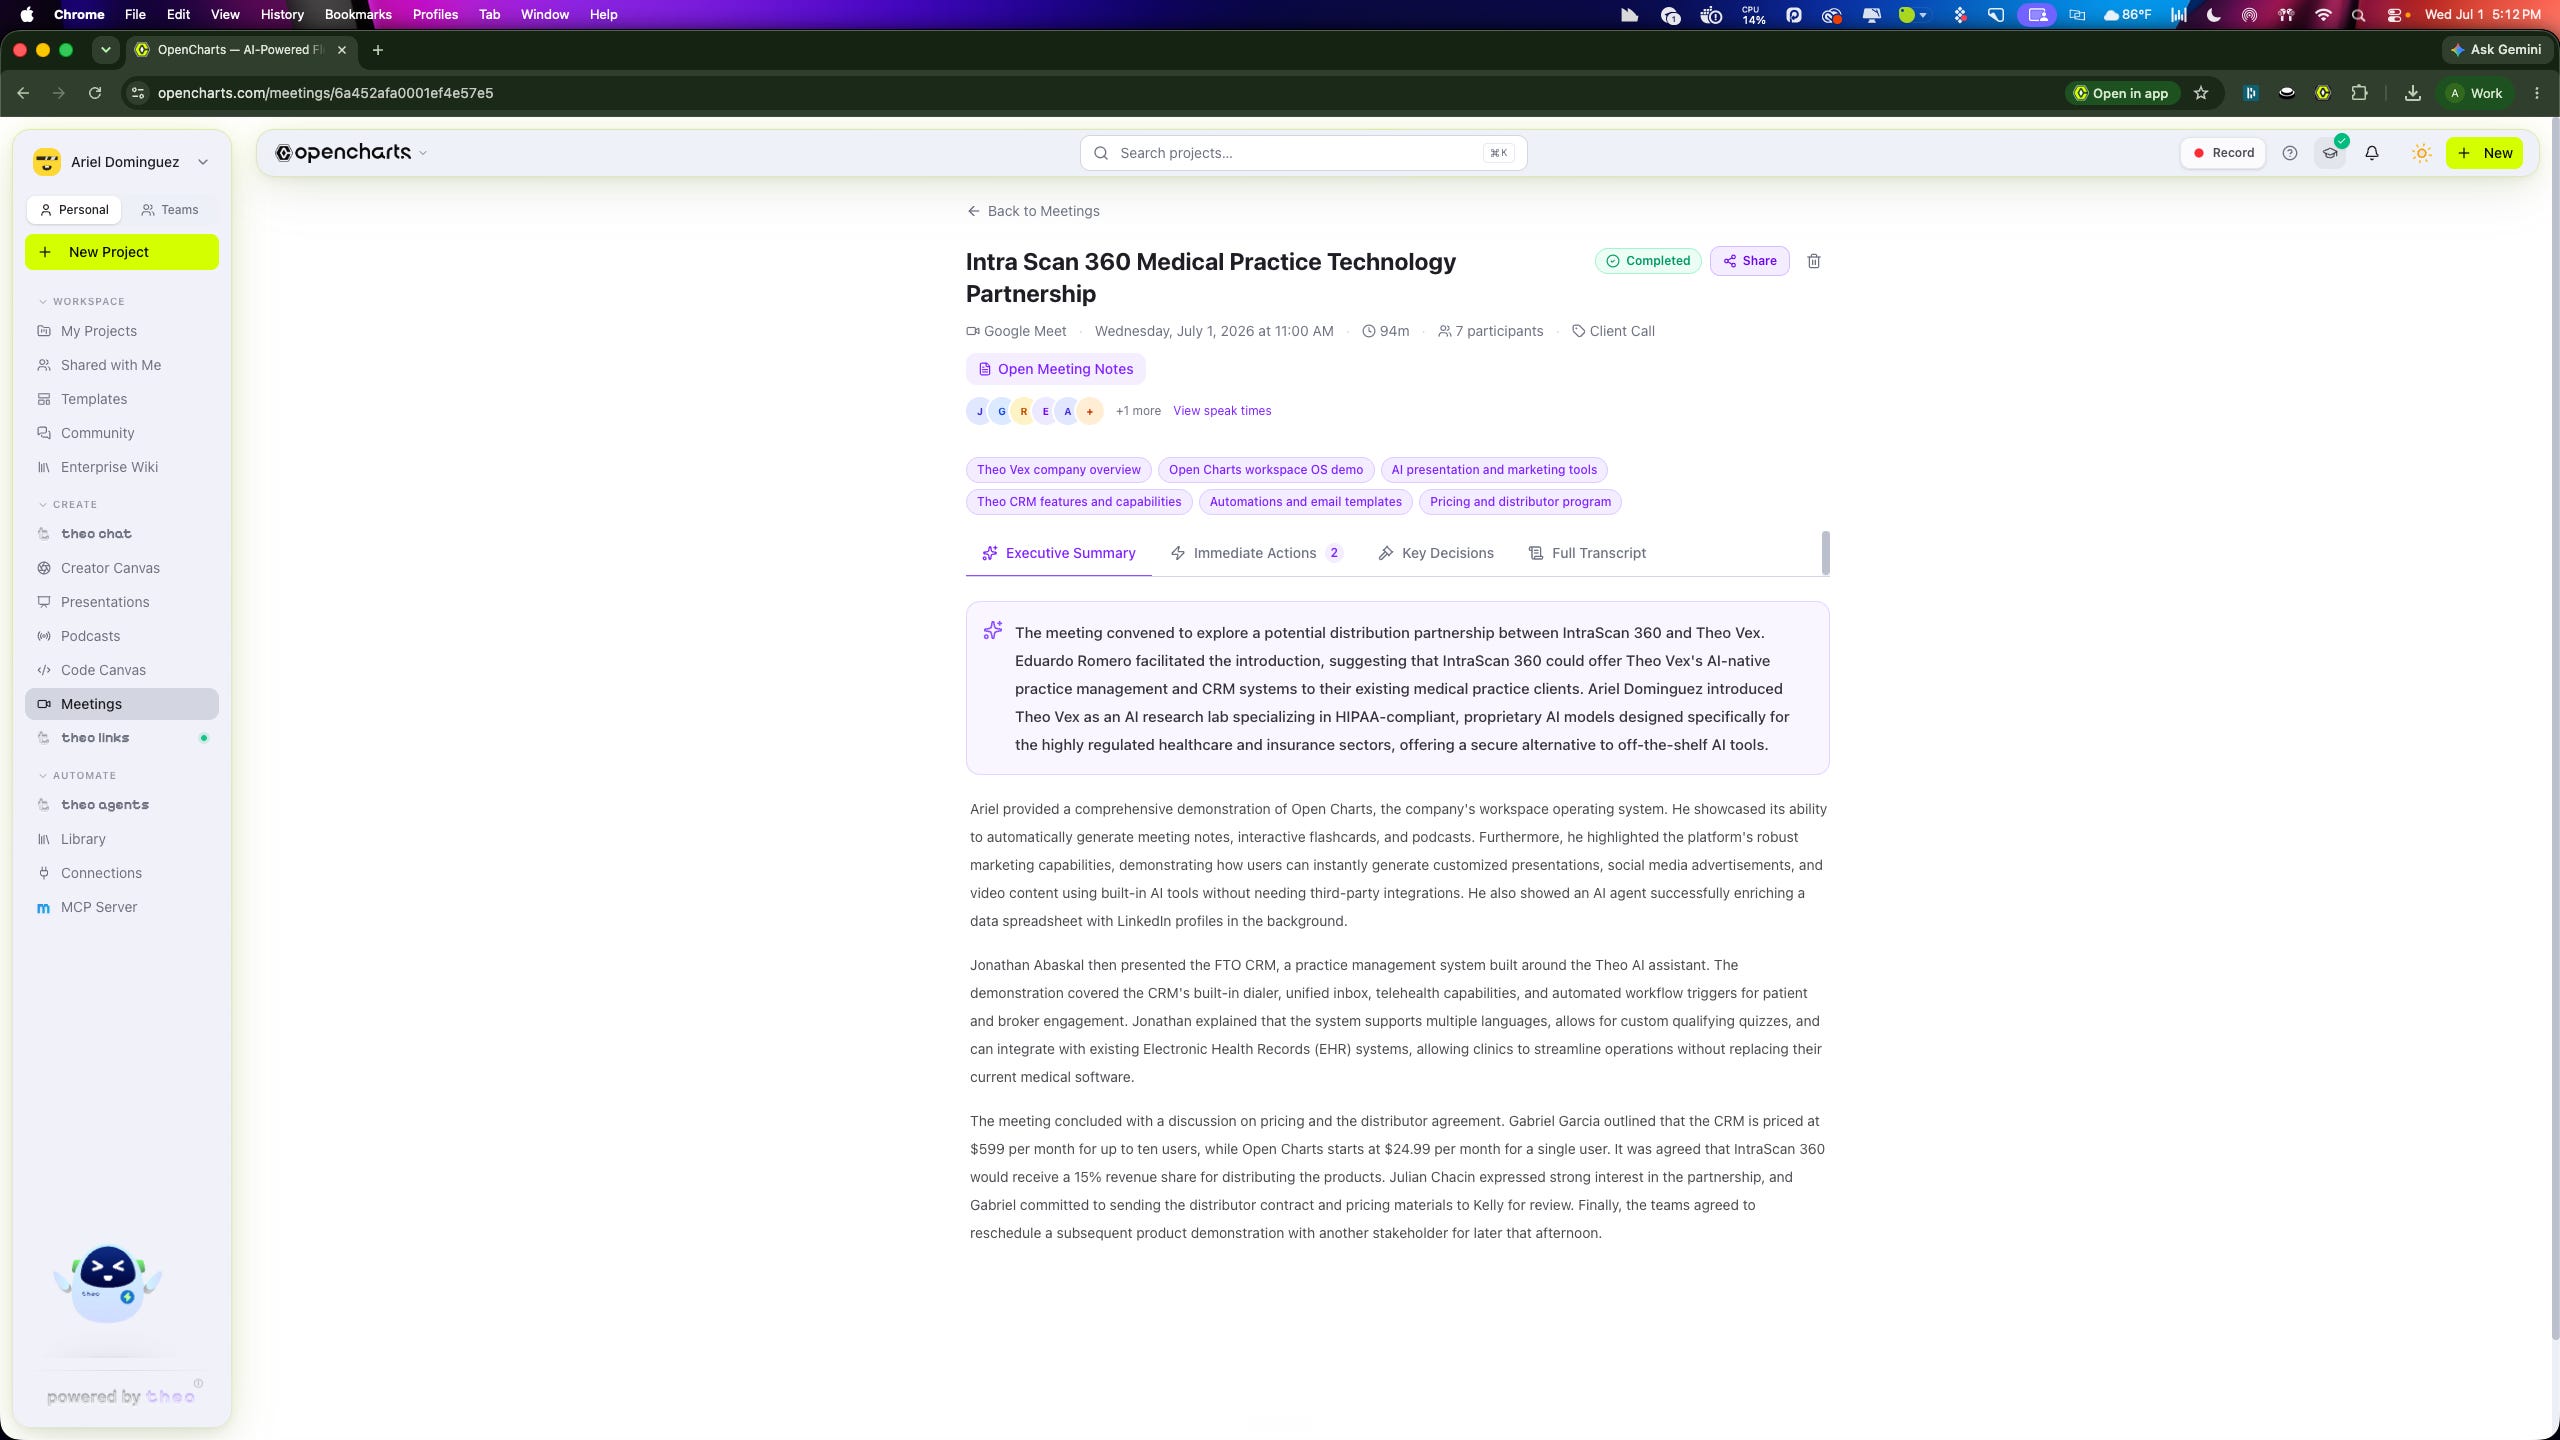Image resolution: width=2560 pixels, height=1440 pixels.
Task: Select AI presentation and marketing tools topic
Action: (x=1494, y=470)
